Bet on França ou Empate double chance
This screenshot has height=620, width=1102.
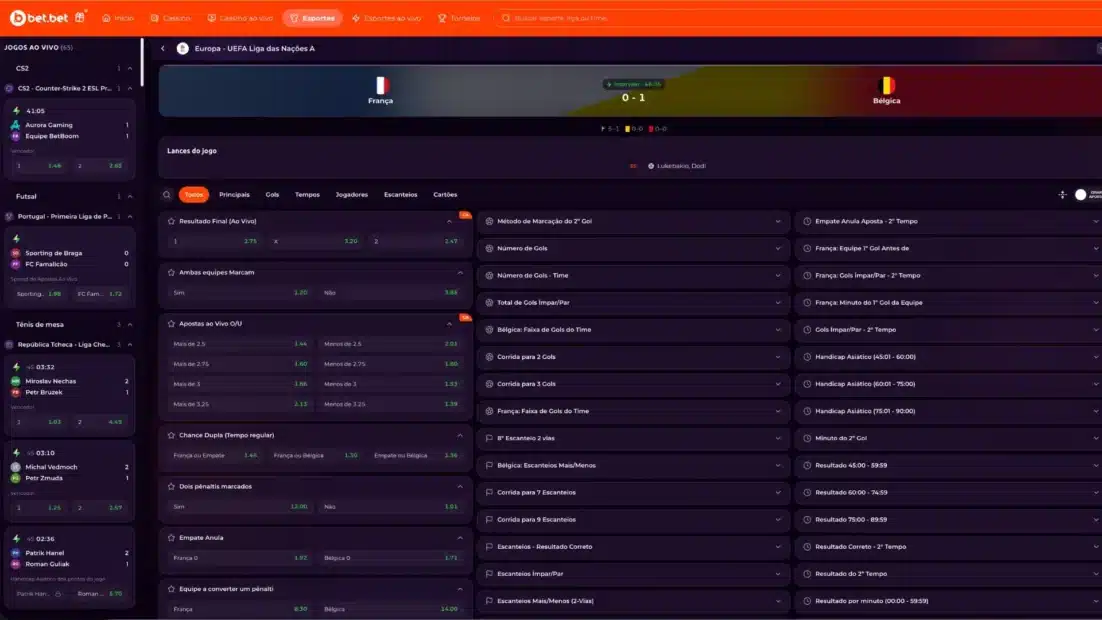[x=214, y=456]
